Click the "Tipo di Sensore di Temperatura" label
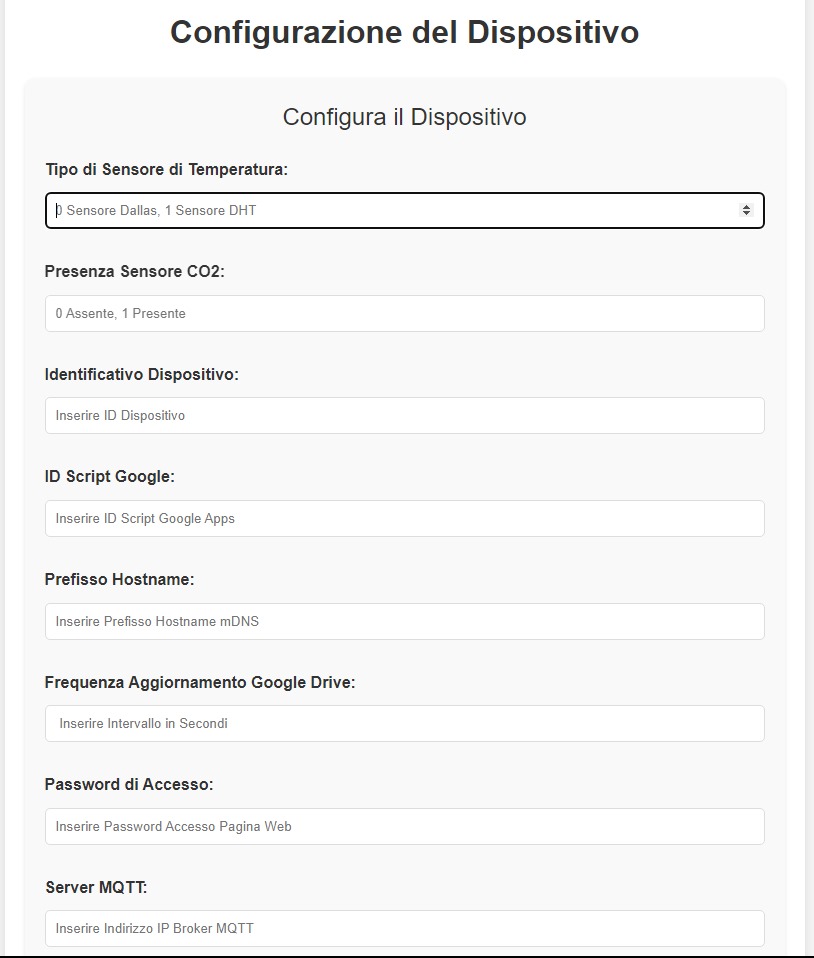Image resolution: width=814 pixels, height=958 pixels. [166, 169]
